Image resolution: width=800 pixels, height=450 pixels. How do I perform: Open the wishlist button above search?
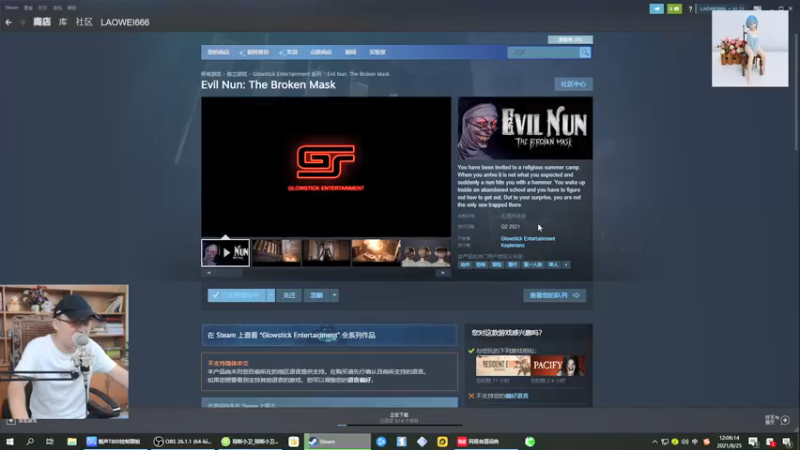coord(570,39)
